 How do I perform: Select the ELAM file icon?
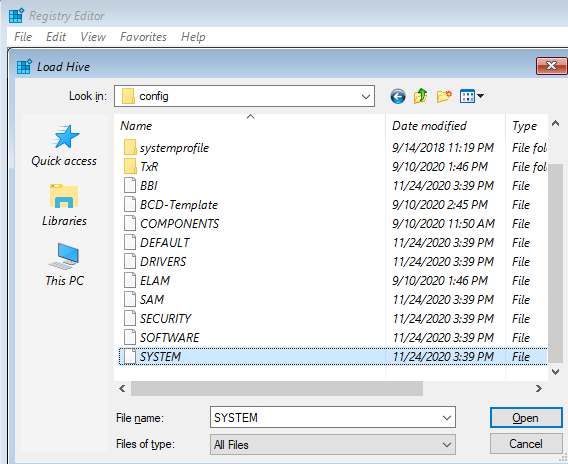[x=130, y=280]
